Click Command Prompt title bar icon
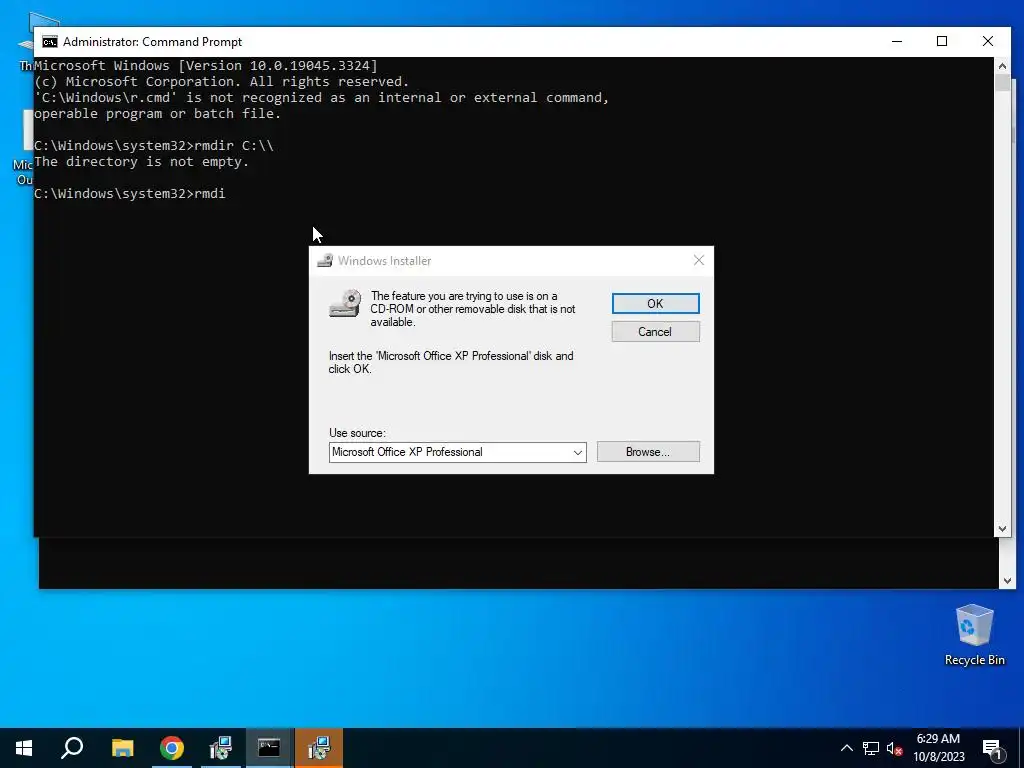 pyautogui.click(x=50, y=42)
